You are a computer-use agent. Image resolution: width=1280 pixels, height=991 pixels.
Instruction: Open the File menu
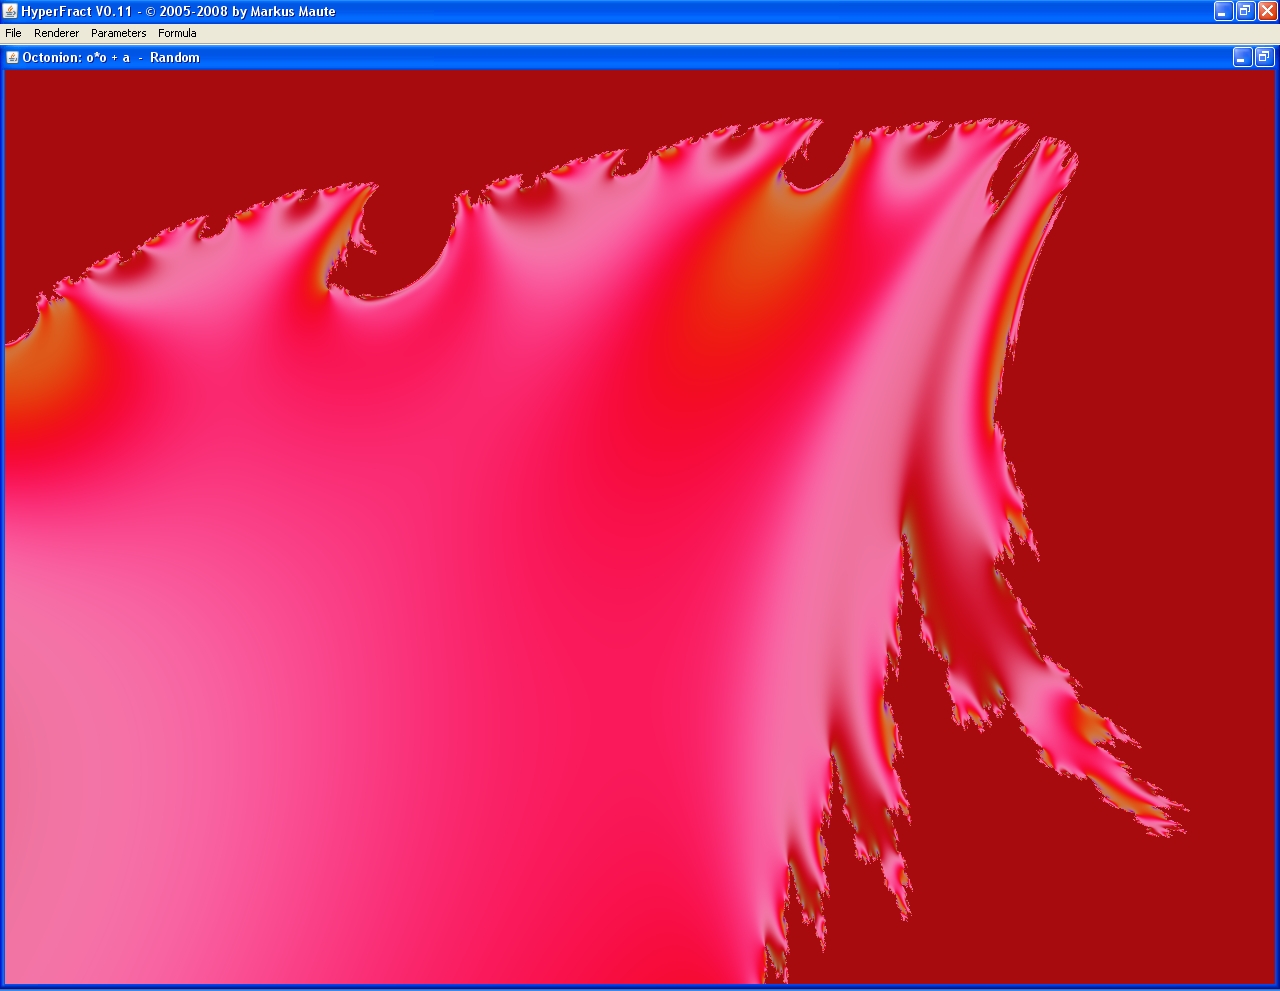pos(13,33)
